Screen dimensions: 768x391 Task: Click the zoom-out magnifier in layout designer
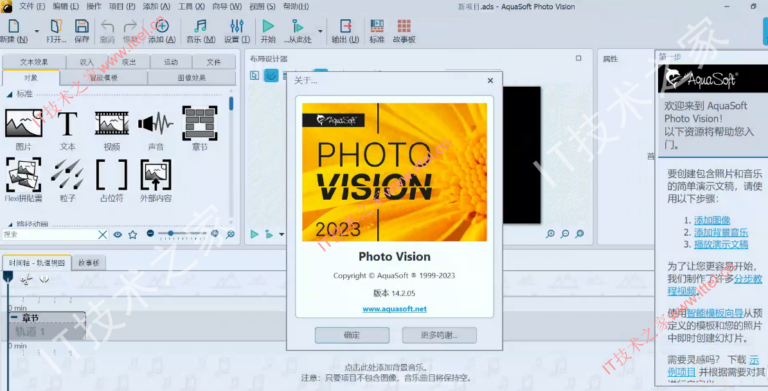tap(565, 234)
